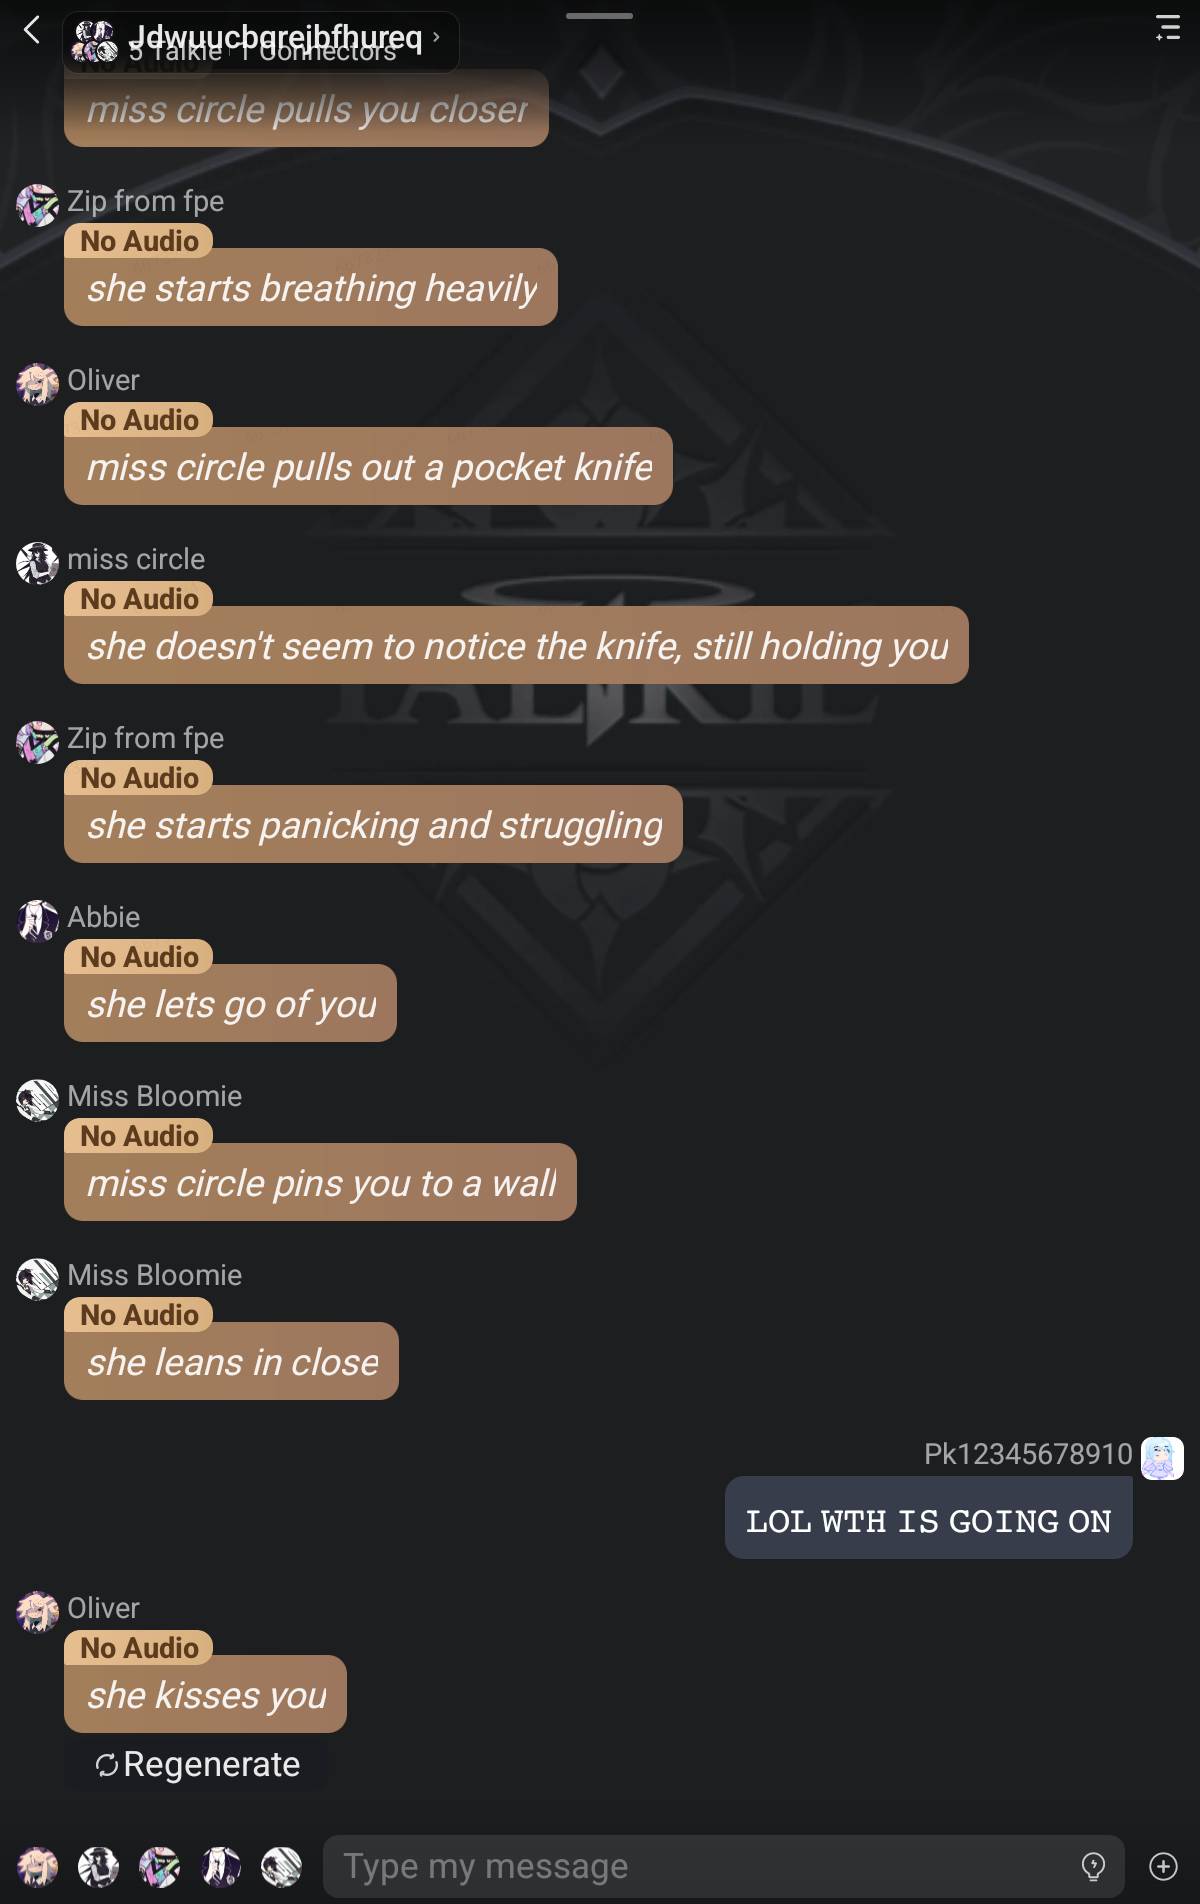Screen dimensions: 1200x1904
Task: Tap No Audio tag on 'she kisses you'
Action: coord(139,1648)
